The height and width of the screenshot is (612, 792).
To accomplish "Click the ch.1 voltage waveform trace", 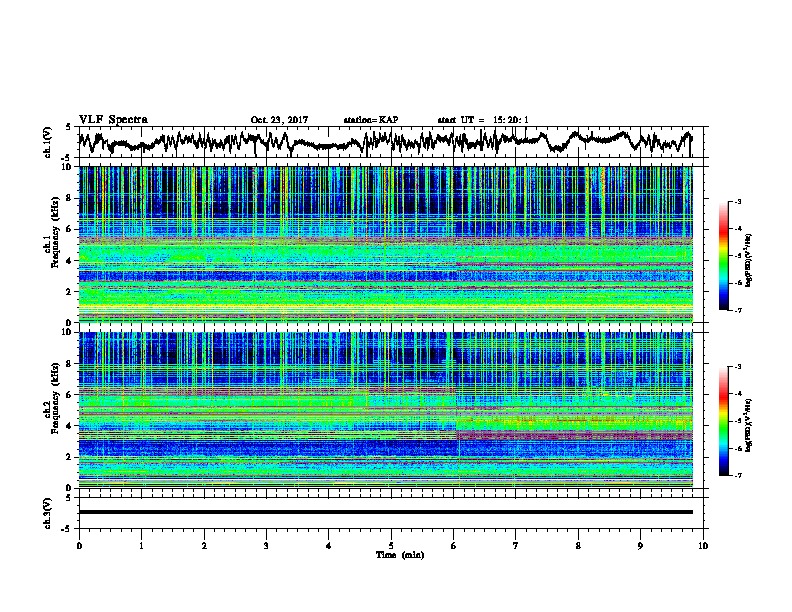I will [385, 141].
